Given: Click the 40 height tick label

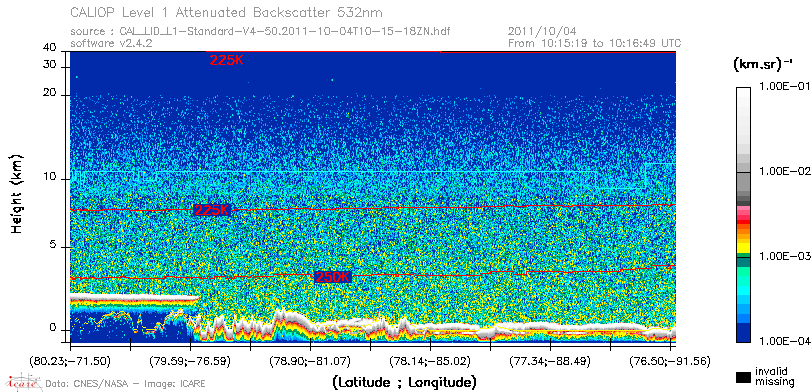Looking at the screenshot, I should [x=50, y=48].
